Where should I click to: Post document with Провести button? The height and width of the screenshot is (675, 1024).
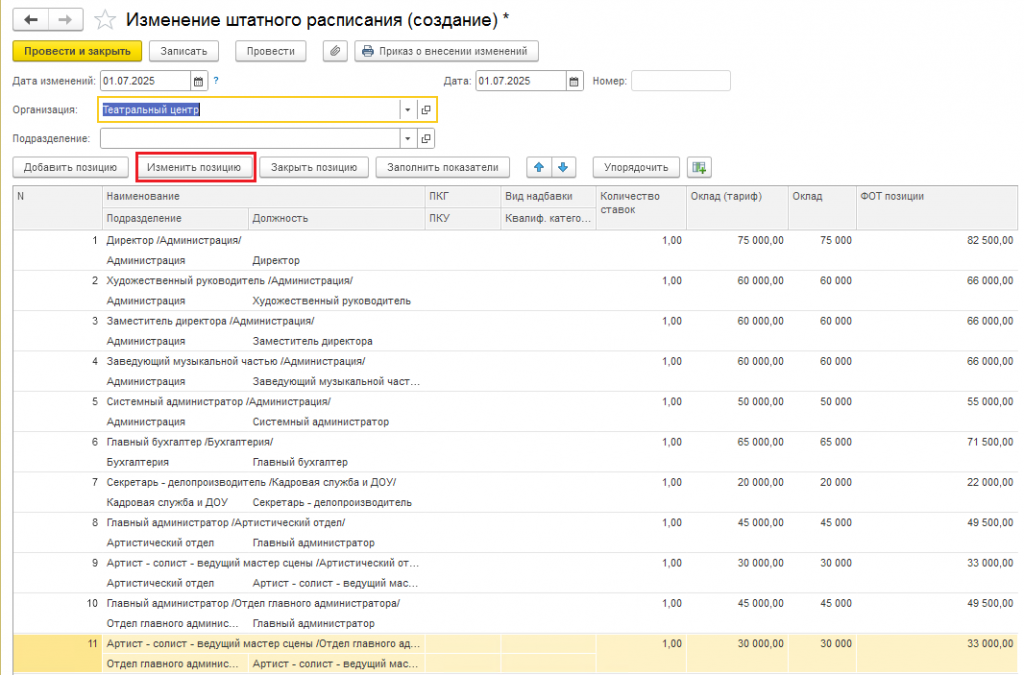coord(270,51)
